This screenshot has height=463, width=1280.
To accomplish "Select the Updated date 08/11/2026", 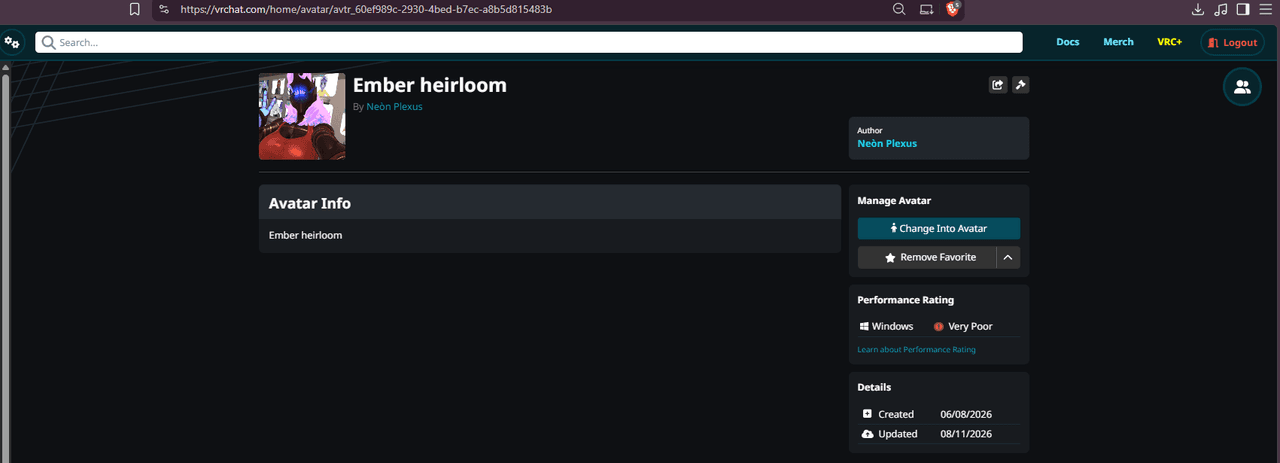I will coord(966,434).
